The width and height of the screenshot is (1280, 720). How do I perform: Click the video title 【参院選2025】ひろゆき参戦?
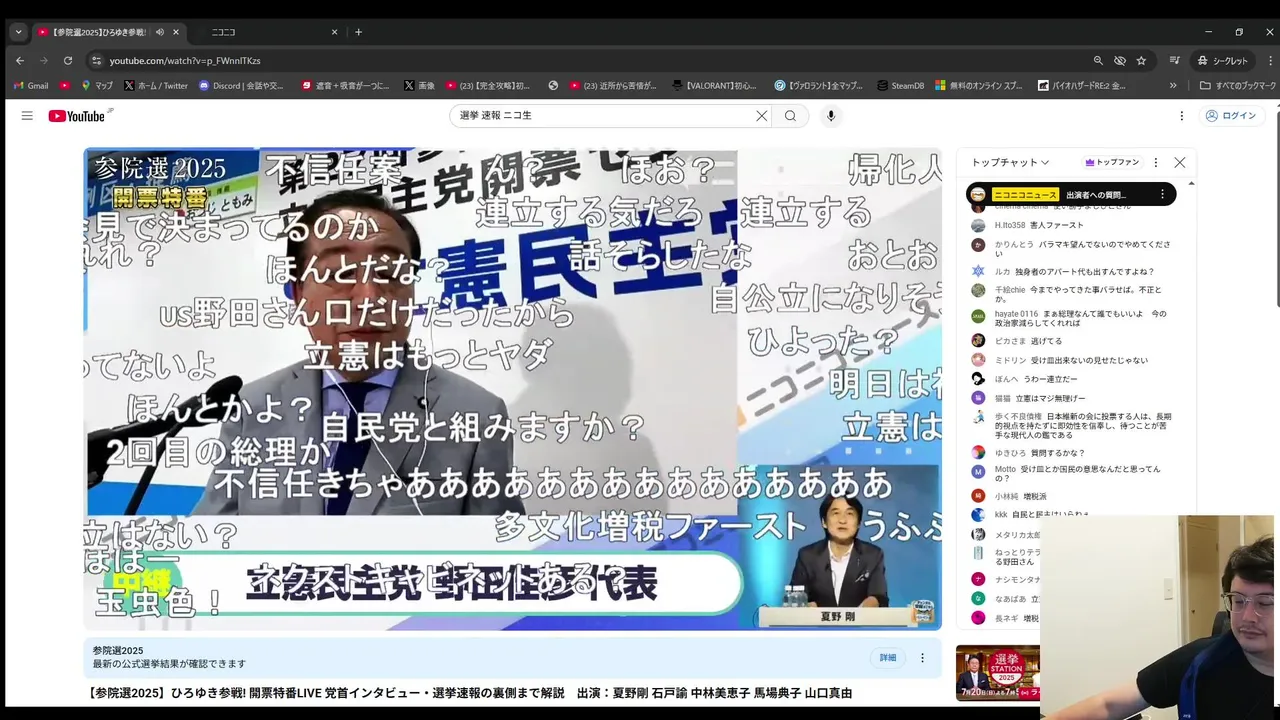(x=469, y=693)
